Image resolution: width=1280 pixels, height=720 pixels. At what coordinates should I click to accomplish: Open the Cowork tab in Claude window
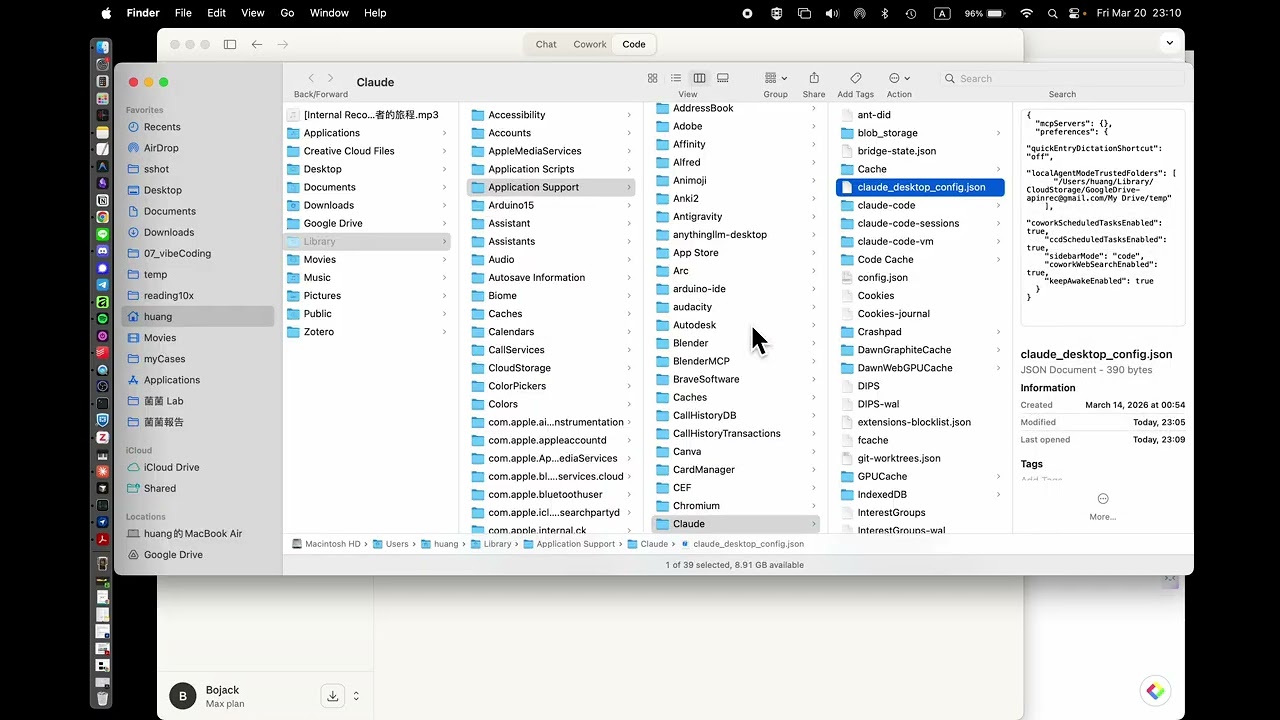coord(590,44)
